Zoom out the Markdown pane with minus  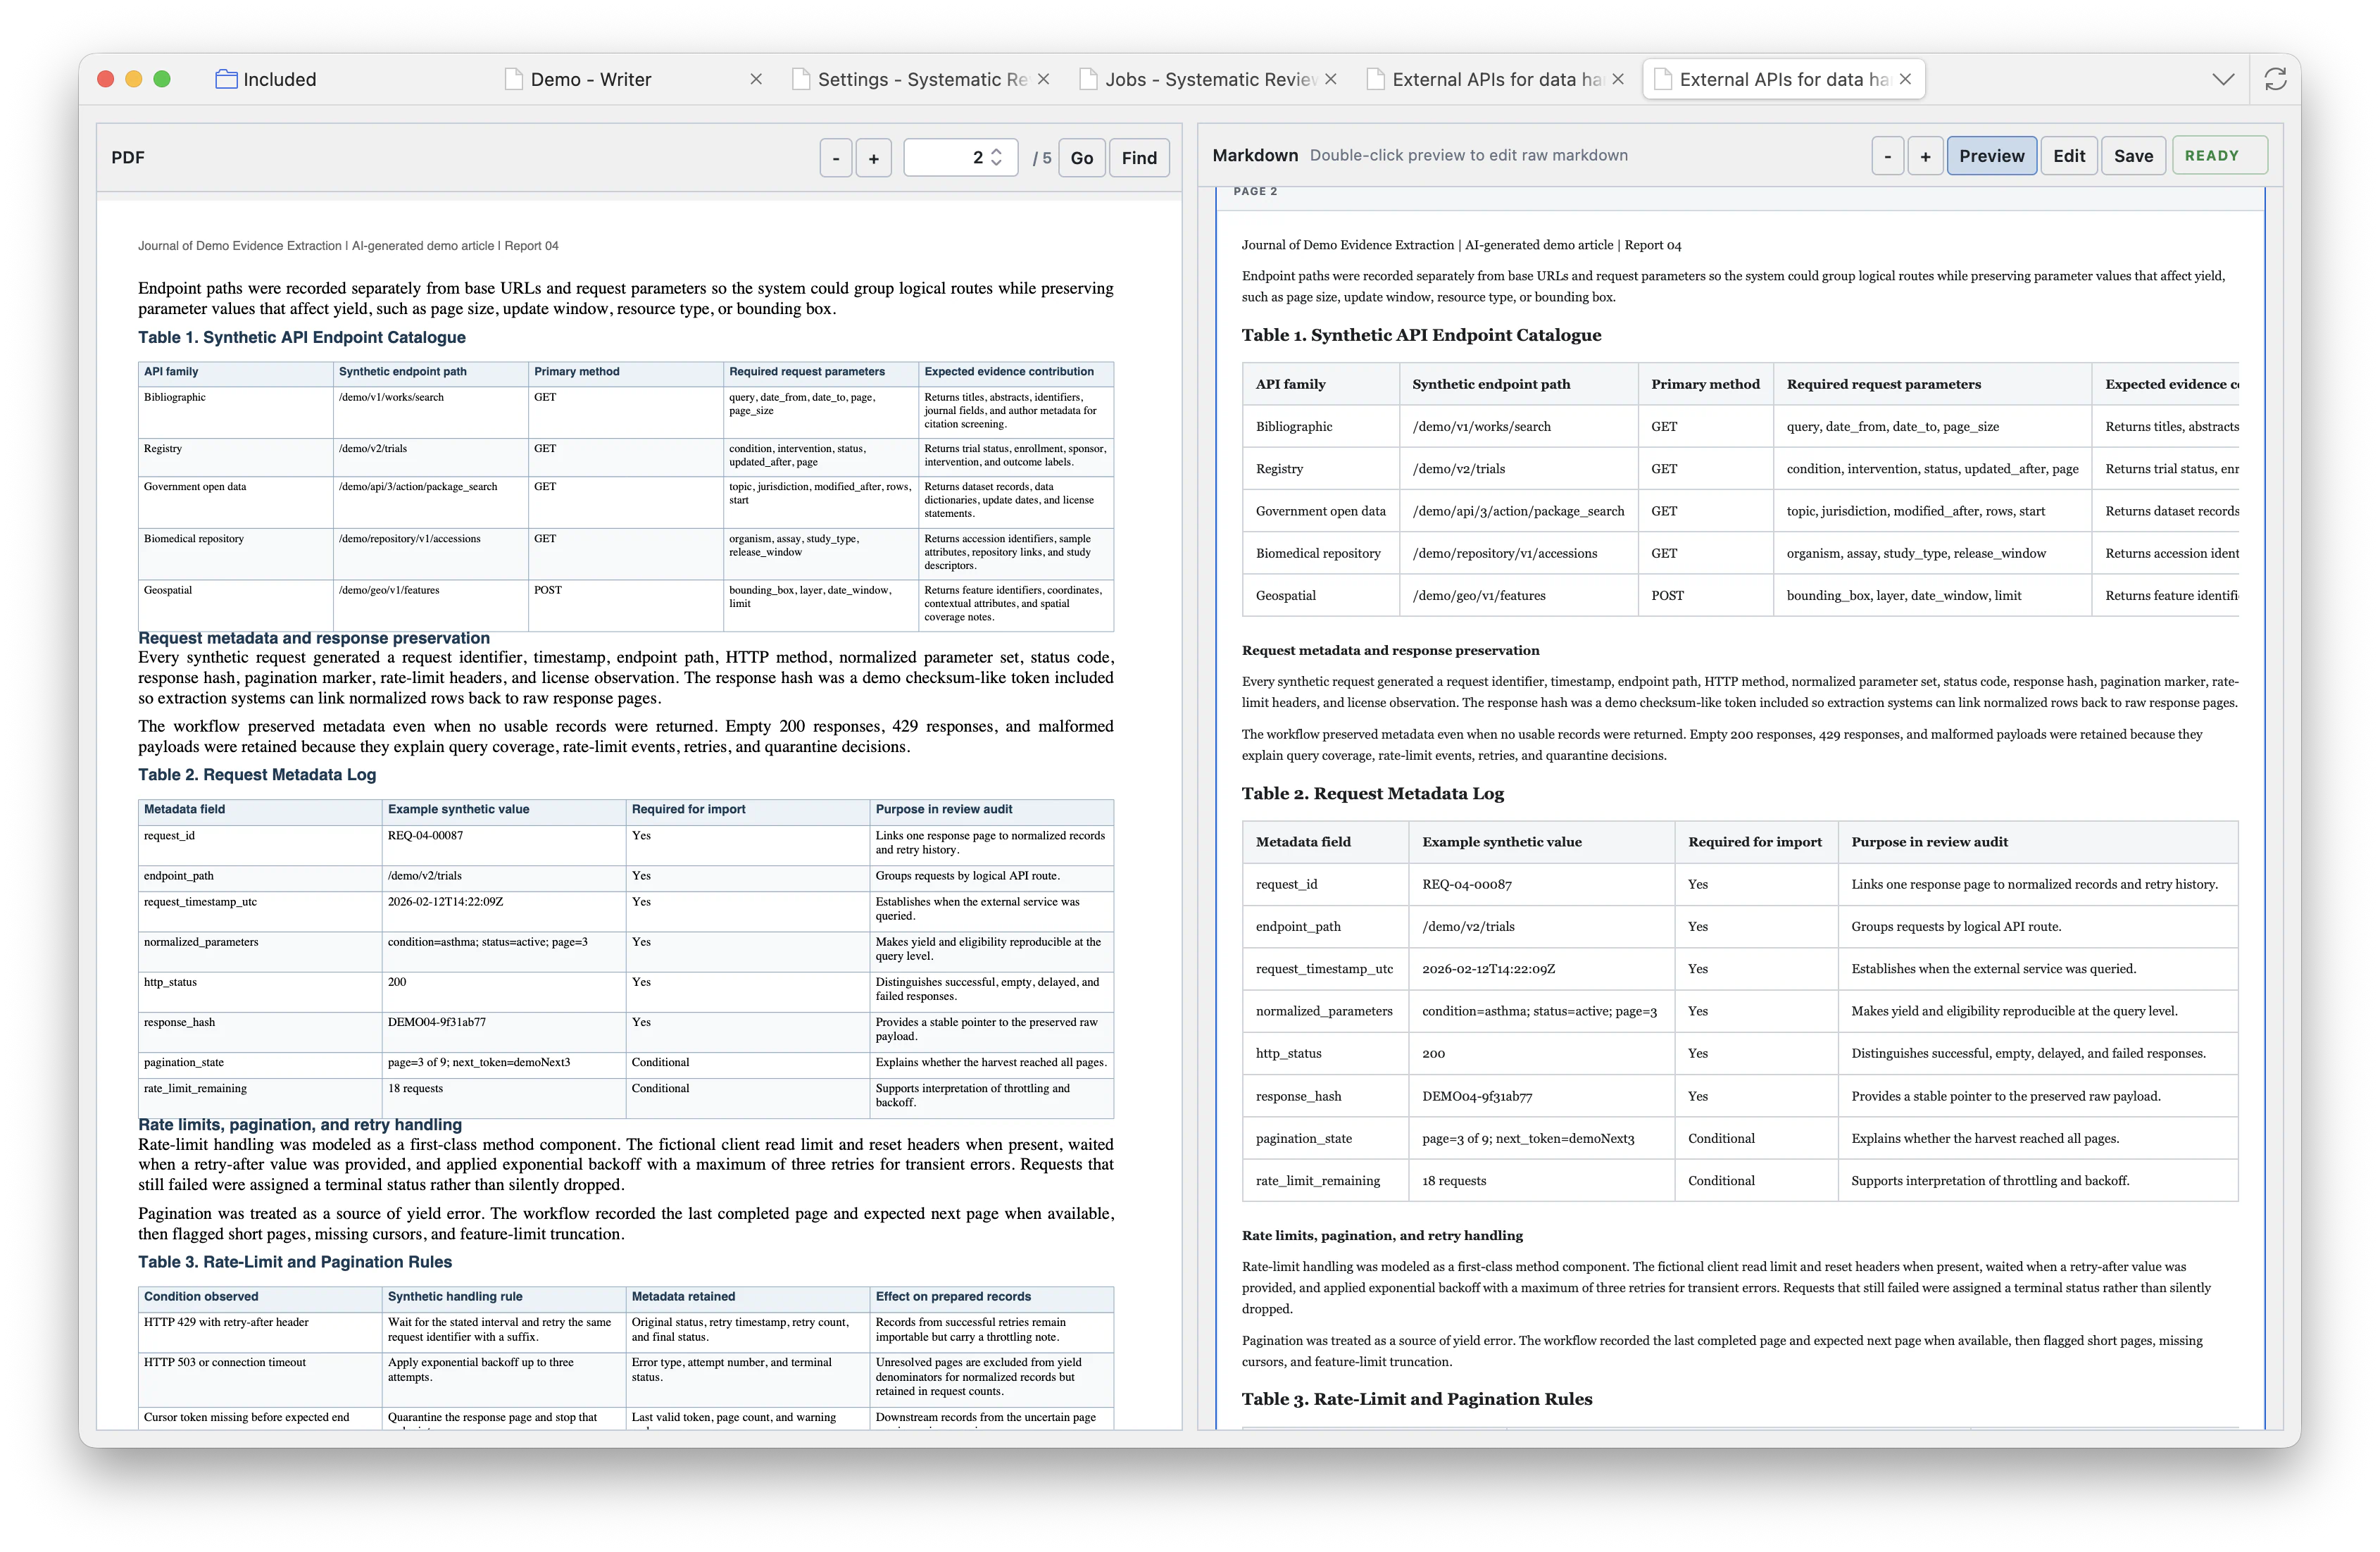point(1887,156)
